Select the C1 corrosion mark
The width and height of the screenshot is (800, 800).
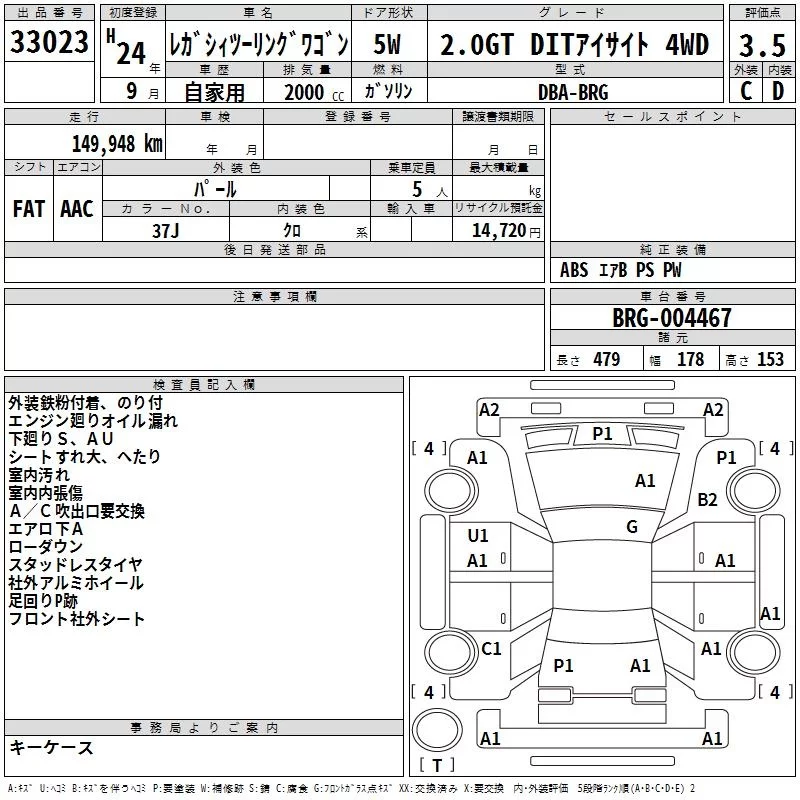491,649
